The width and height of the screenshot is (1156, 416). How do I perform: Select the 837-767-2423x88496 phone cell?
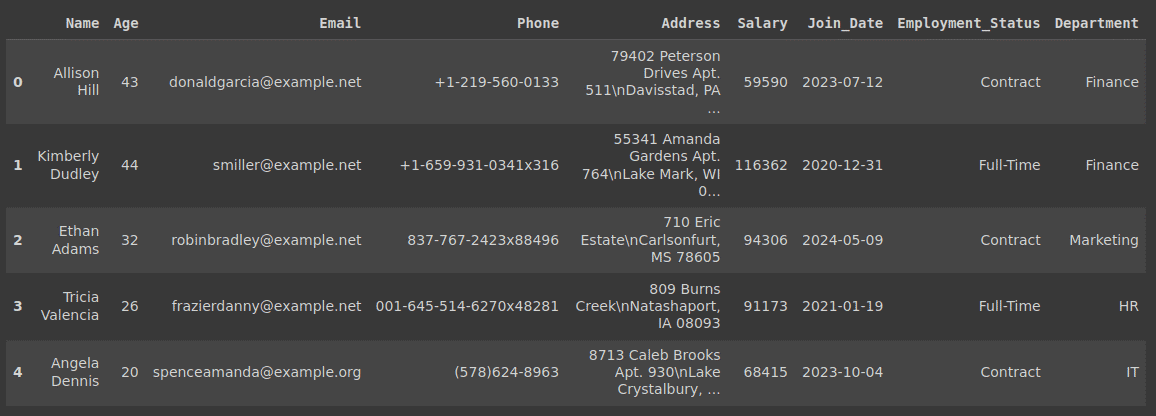tap(483, 240)
